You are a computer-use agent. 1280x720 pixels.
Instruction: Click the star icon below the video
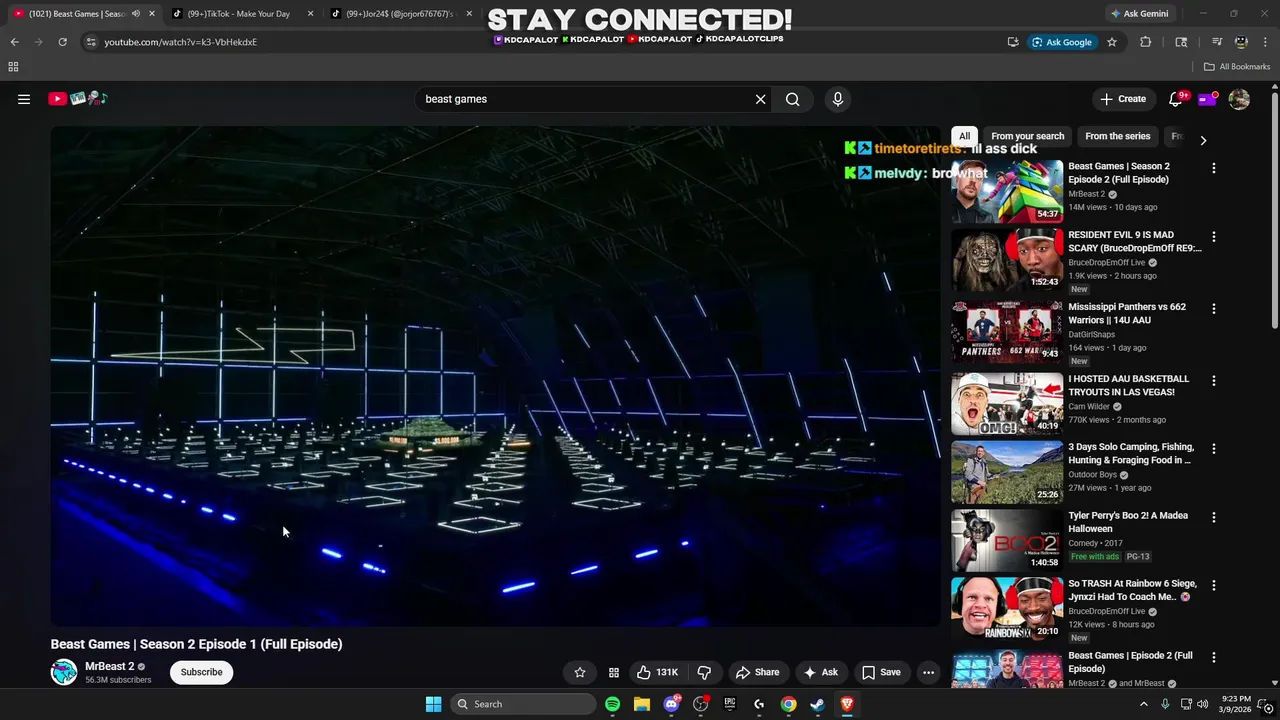click(580, 672)
